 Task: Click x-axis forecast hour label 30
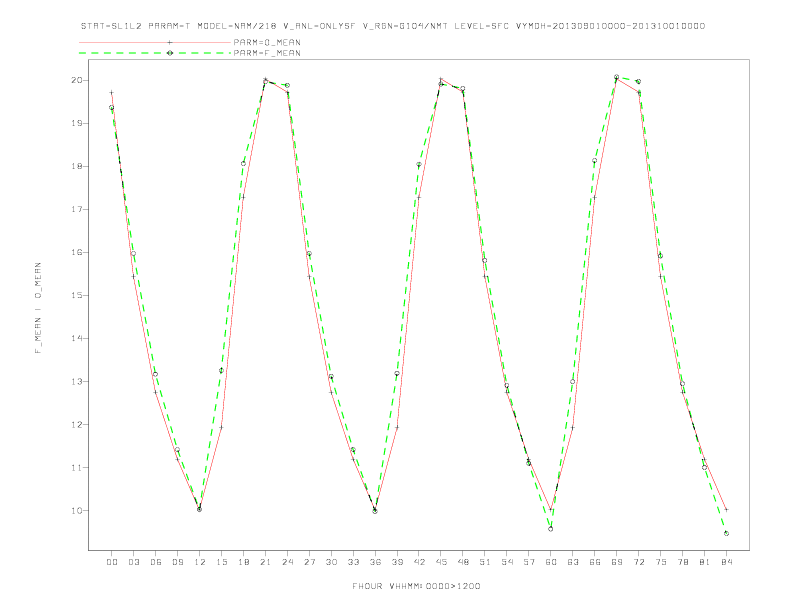(331, 562)
